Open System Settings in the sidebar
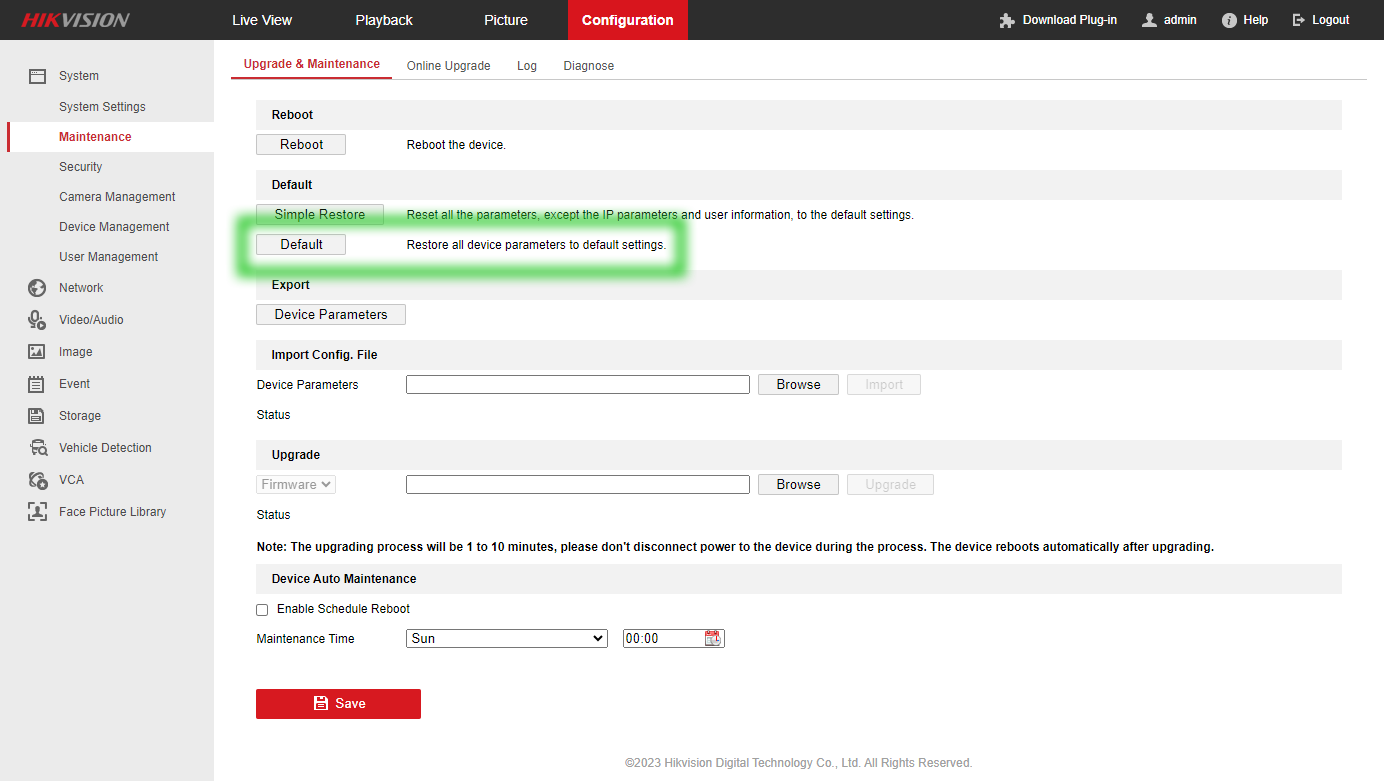Viewport: 1384px width, 781px height. click(102, 107)
